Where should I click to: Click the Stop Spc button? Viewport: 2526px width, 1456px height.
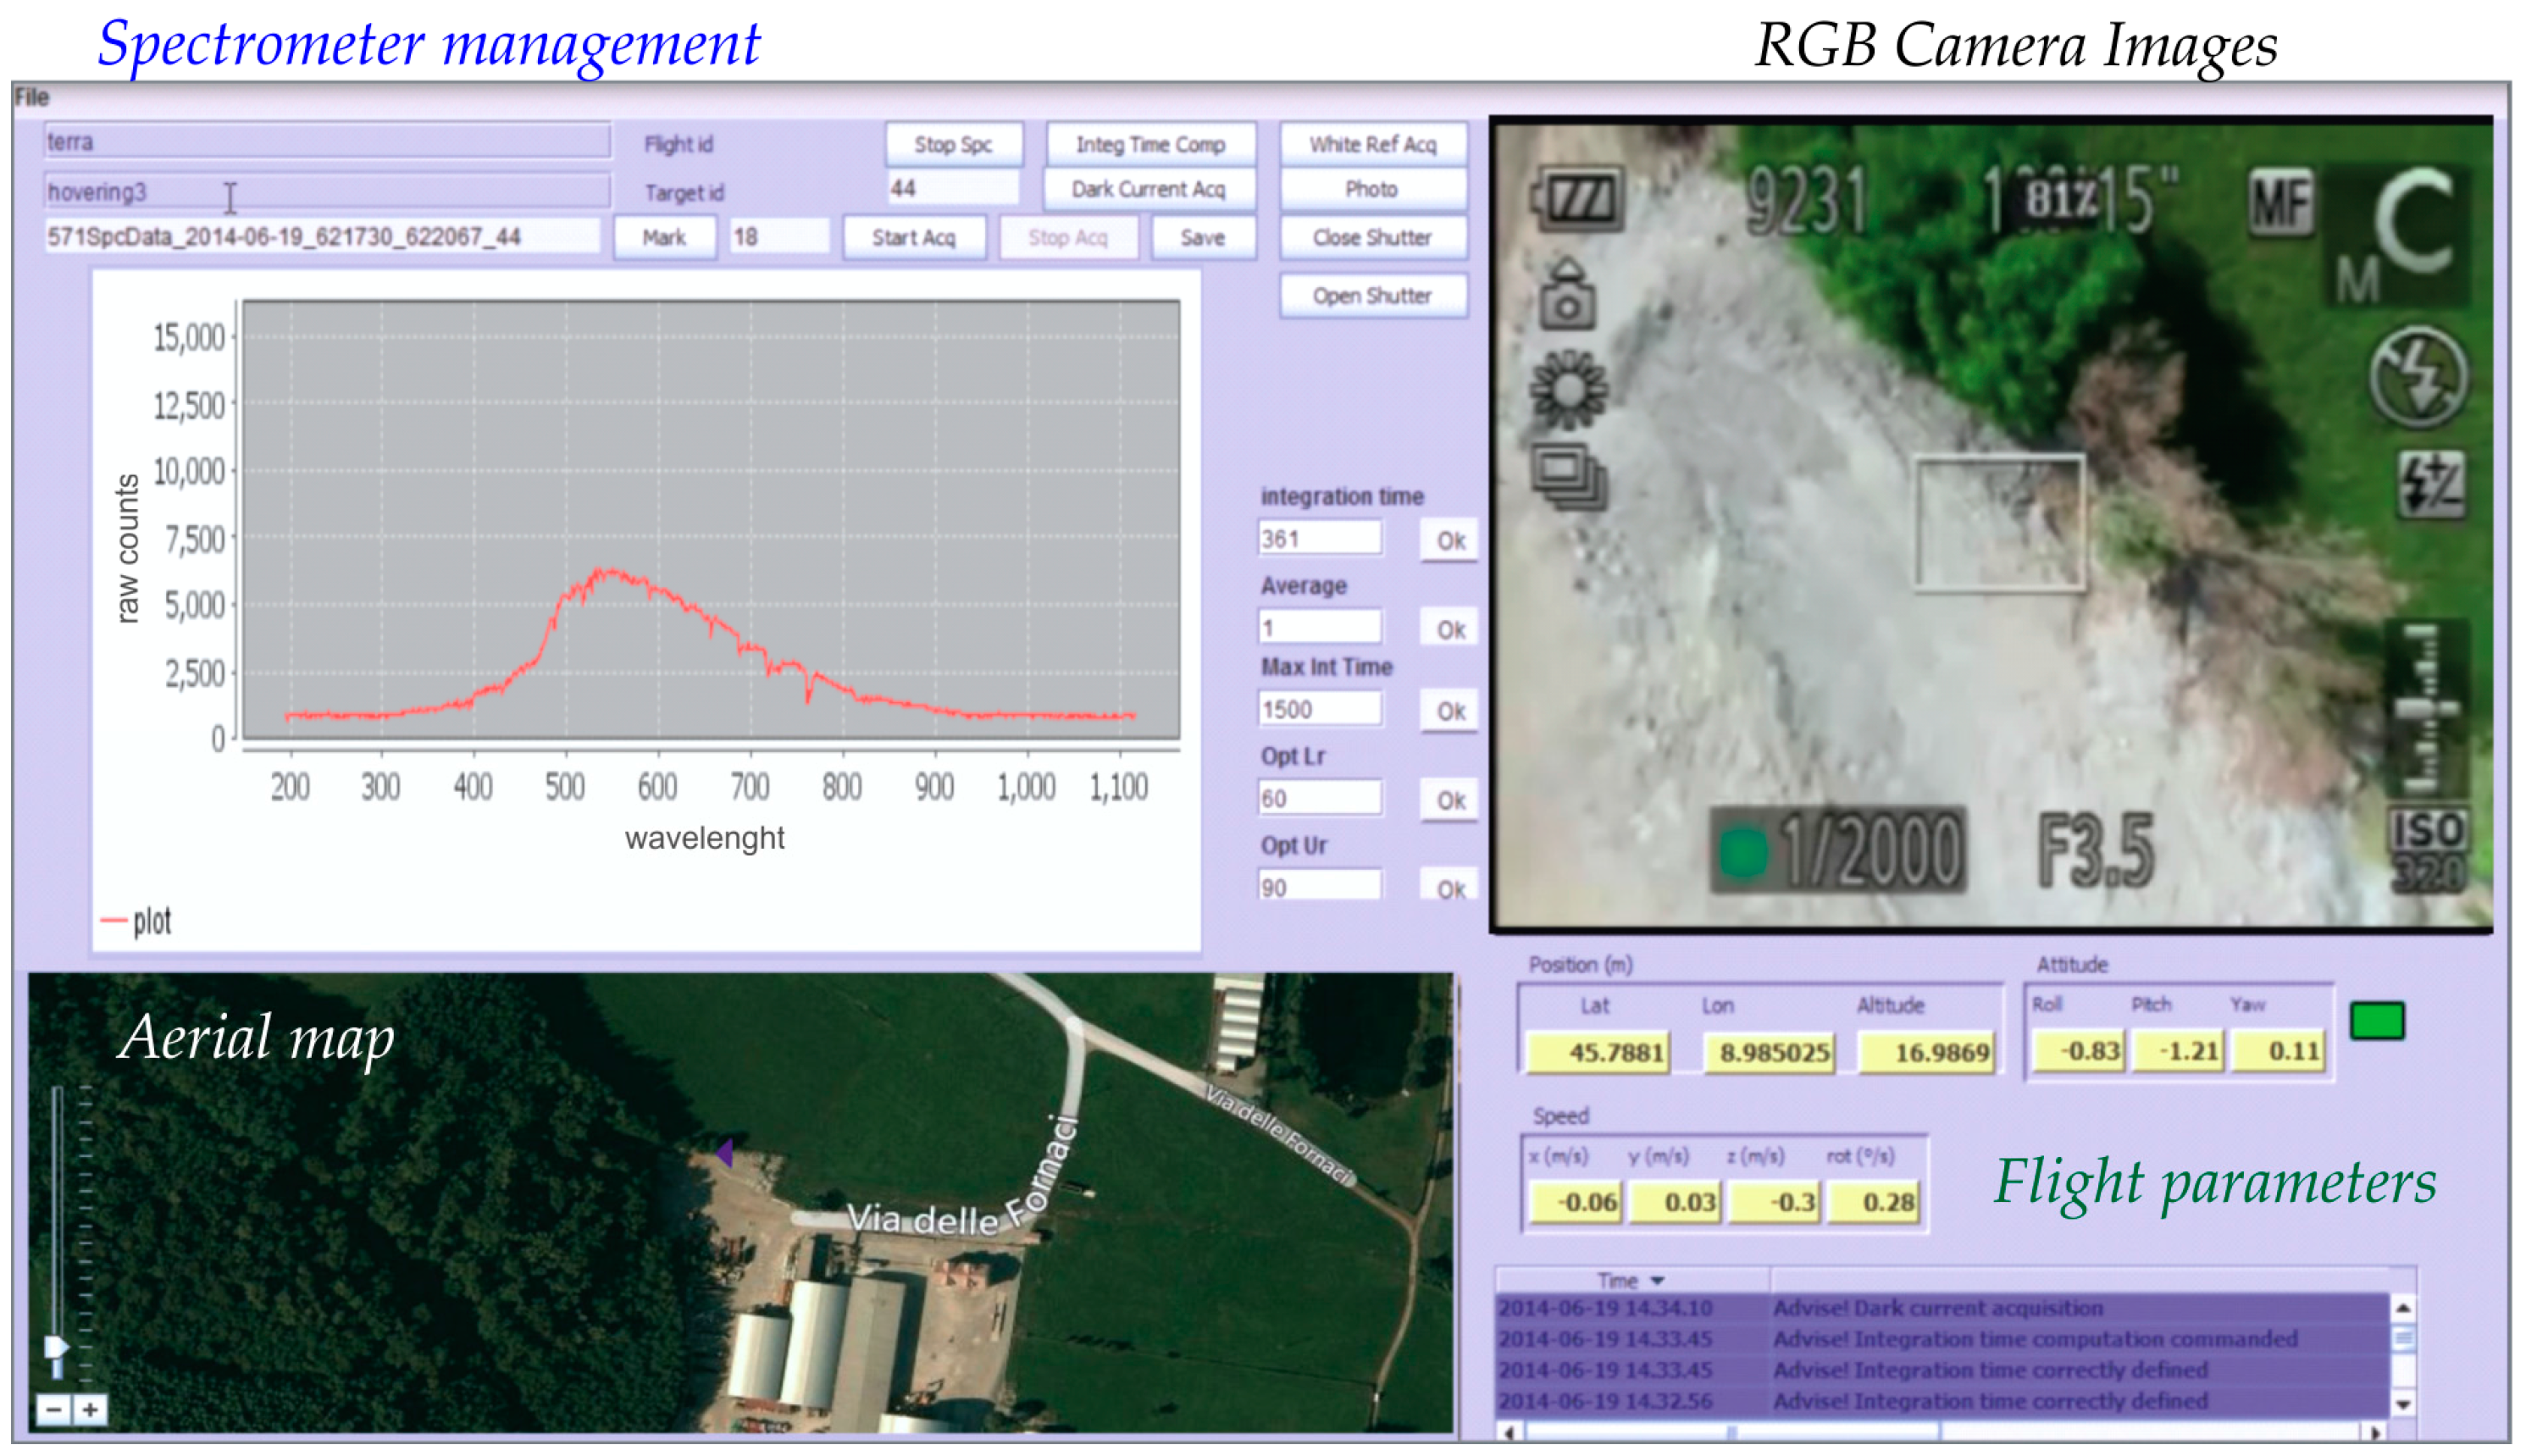pos(952,145)
